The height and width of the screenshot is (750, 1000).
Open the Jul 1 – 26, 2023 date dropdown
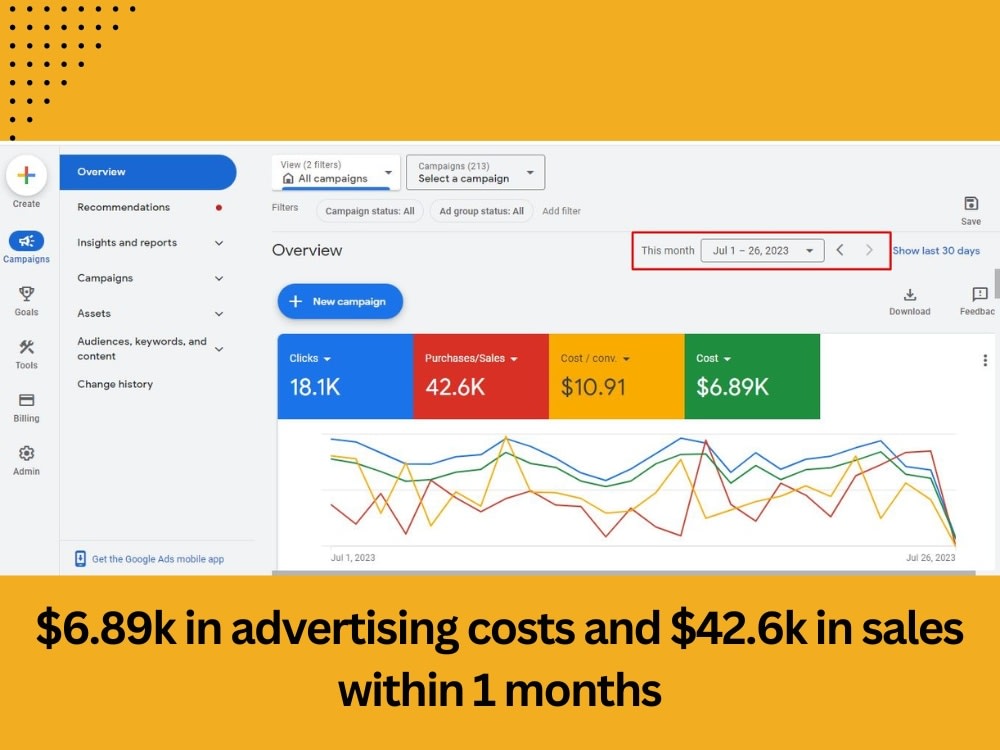pos(762,251)
